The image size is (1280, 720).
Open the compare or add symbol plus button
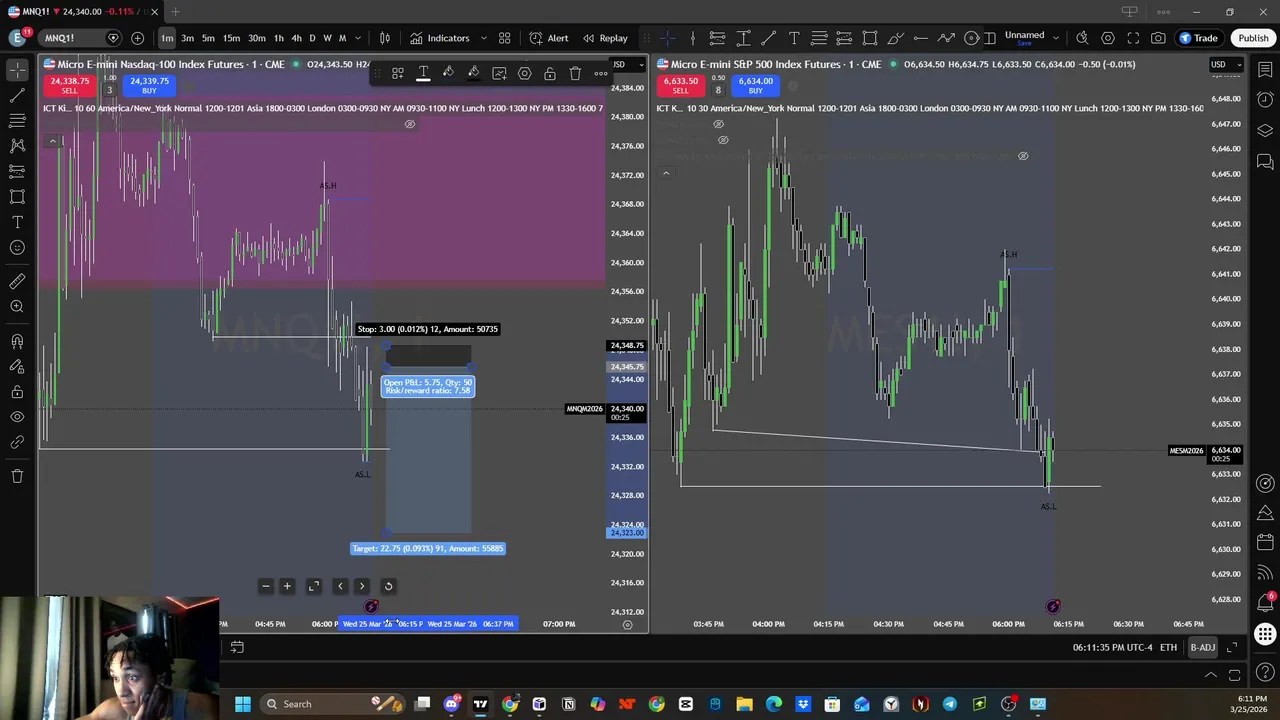pos(137,38)
